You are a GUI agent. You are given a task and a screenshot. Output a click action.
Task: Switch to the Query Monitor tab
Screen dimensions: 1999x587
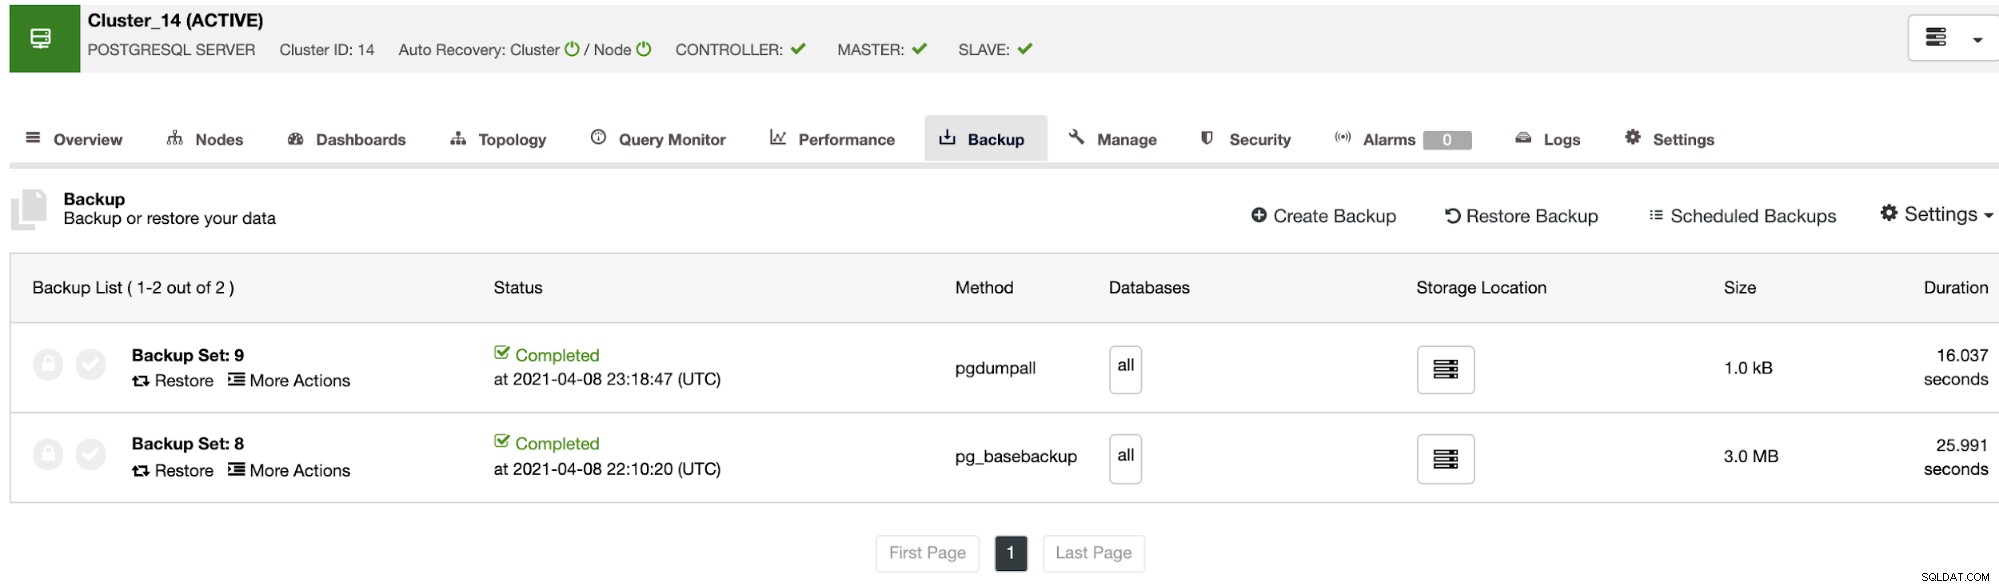click(x=658, y=139)
